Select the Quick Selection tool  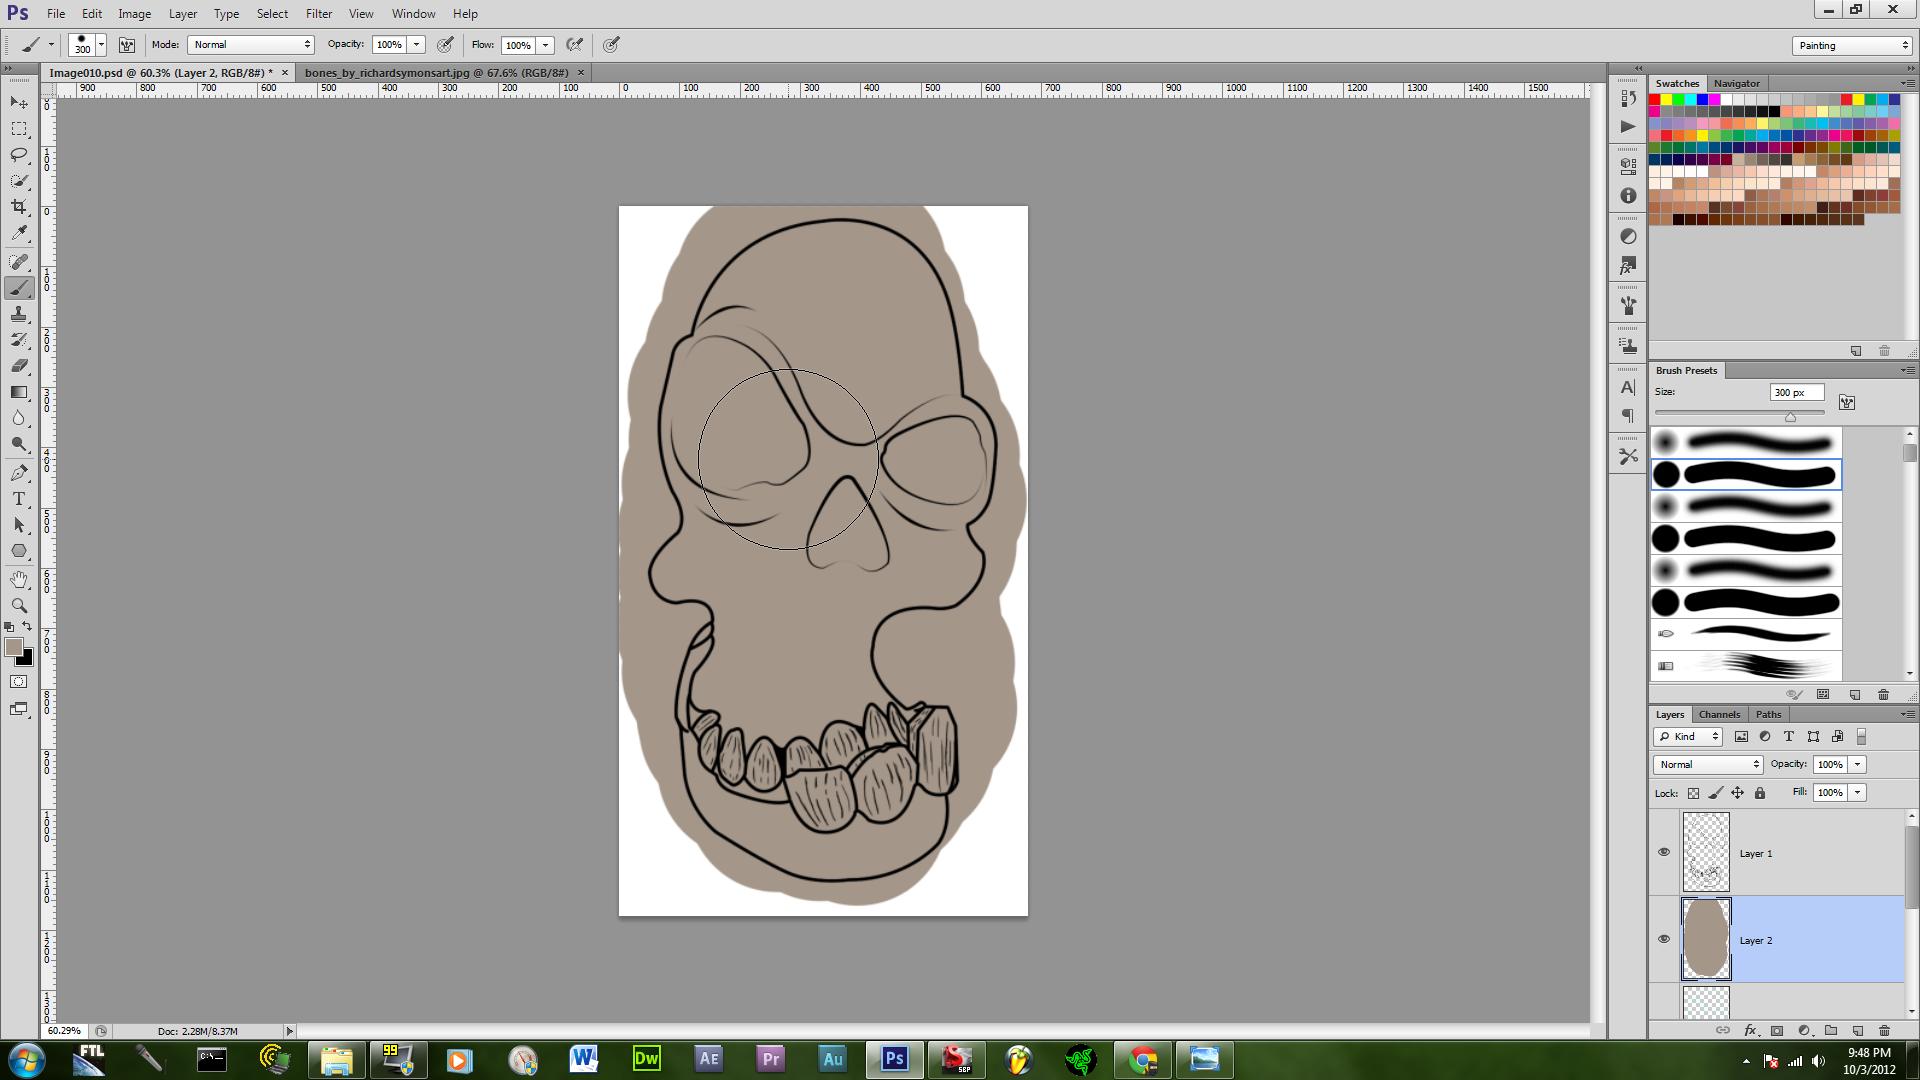pyautogui.click(x=19, y=181)
